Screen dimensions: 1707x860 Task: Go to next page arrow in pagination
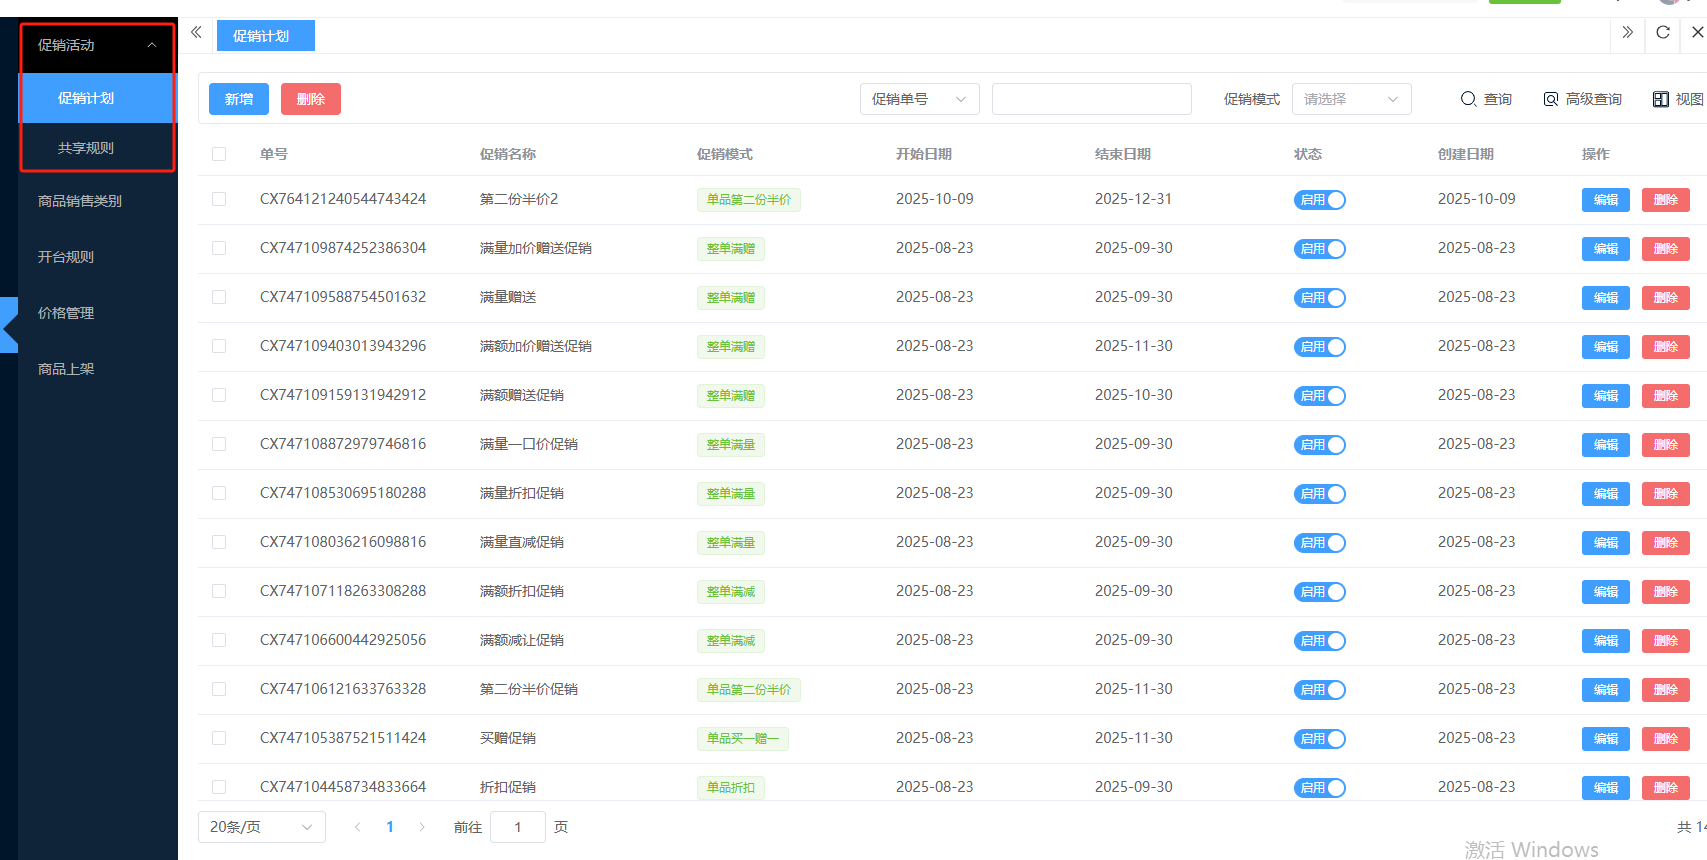pos(422,827)
